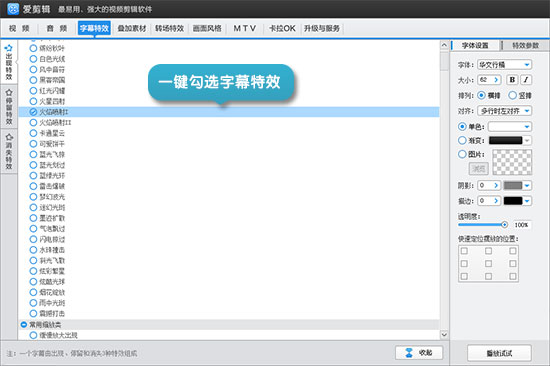Open the MTV tab
Screen dimensions: 550x366
coord(244,28)
